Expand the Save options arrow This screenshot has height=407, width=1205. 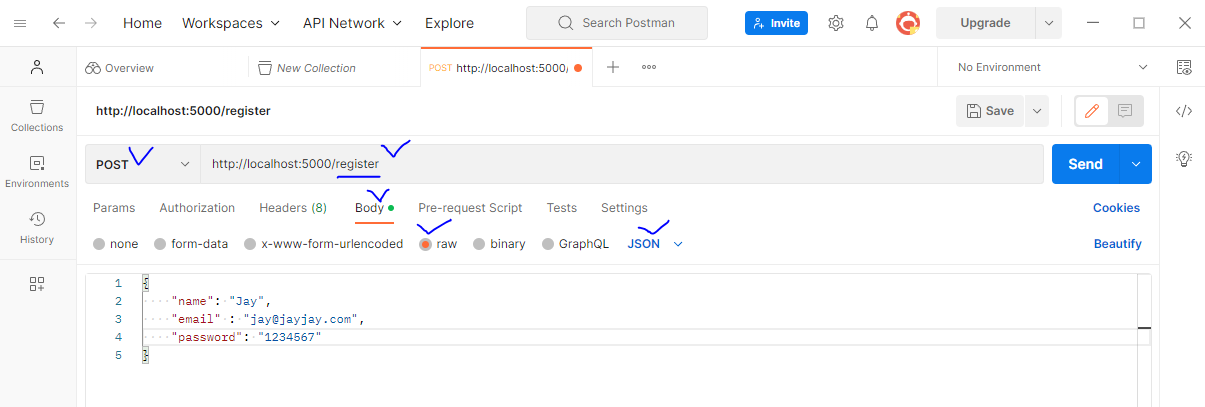coord(1036,111)
